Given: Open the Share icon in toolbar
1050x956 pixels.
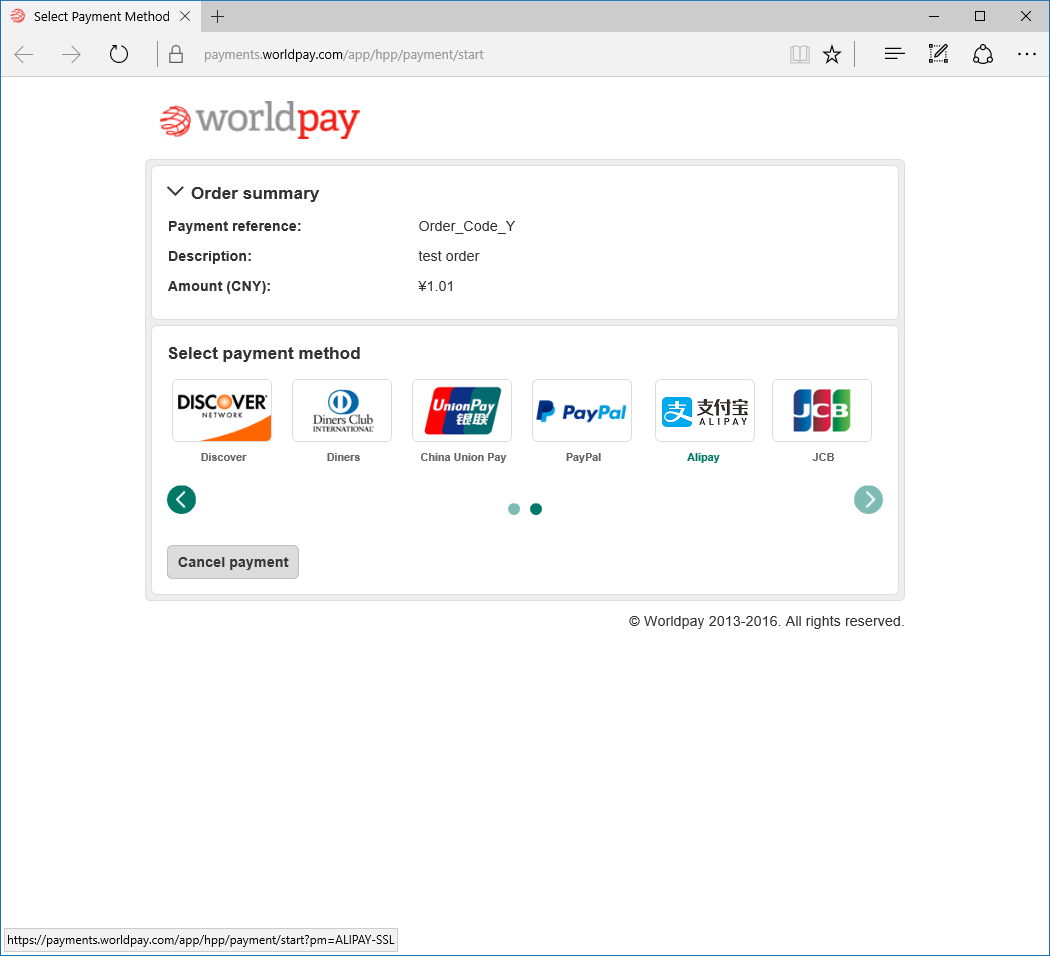Looking at the screenshot, I should [x=982, y=54].
